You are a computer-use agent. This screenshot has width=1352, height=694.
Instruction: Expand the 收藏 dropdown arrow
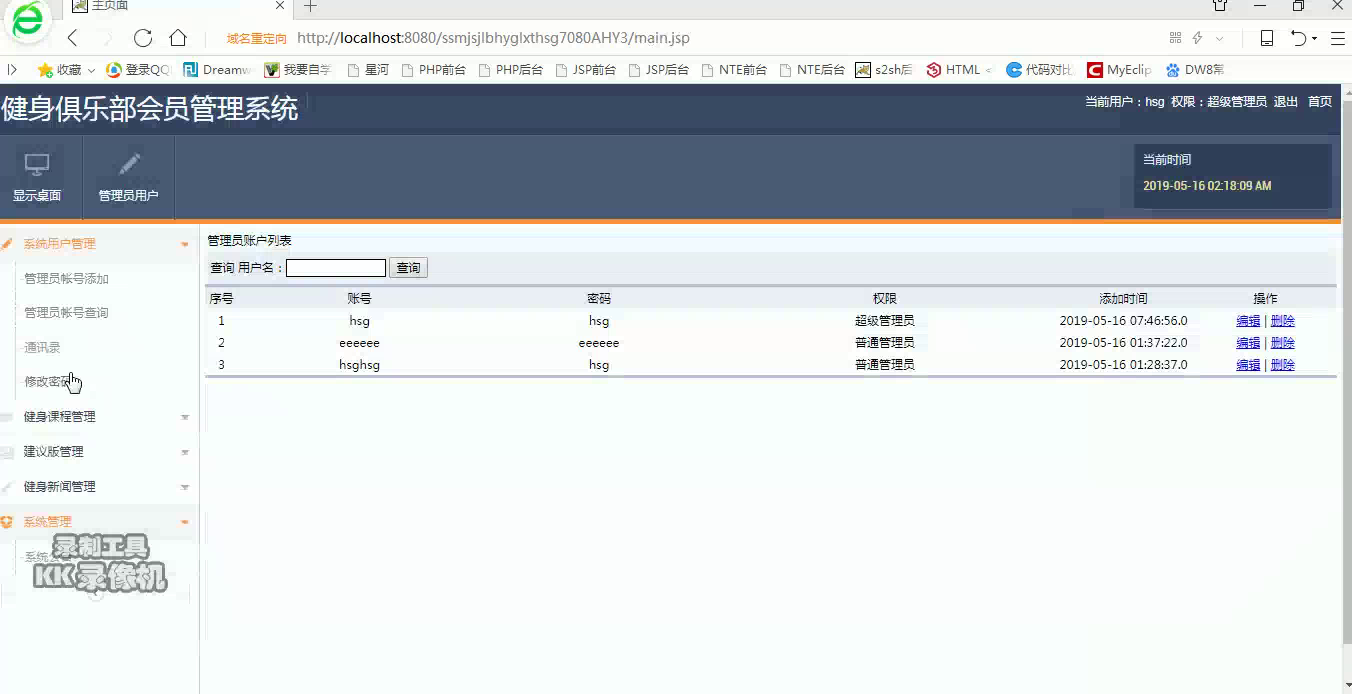pyautogui.click(x=91, y=70)
